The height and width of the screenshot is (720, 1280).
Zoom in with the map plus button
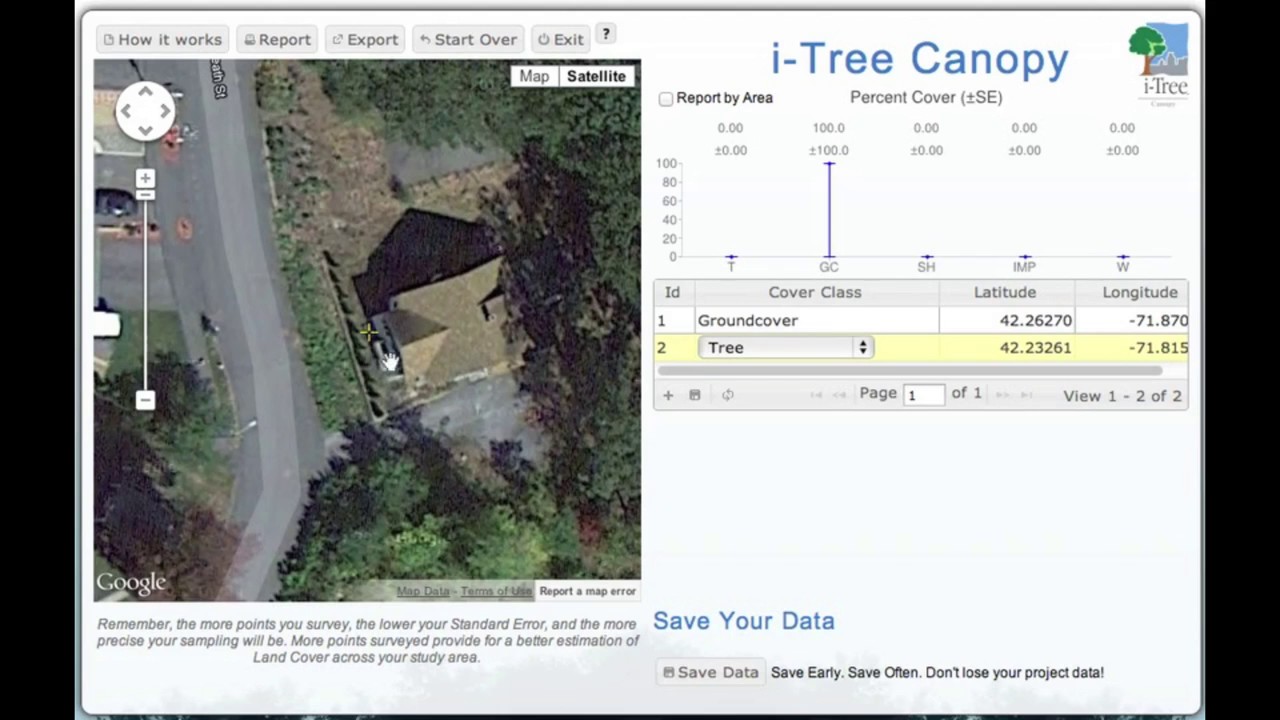pos(145,179)
